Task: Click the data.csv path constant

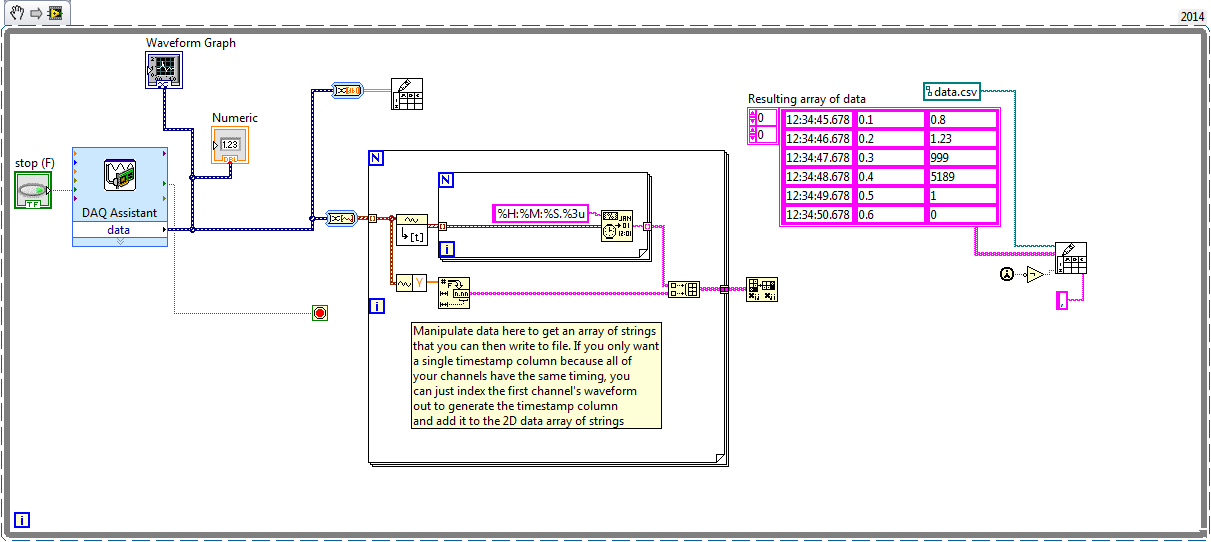Action: [950, 92]
